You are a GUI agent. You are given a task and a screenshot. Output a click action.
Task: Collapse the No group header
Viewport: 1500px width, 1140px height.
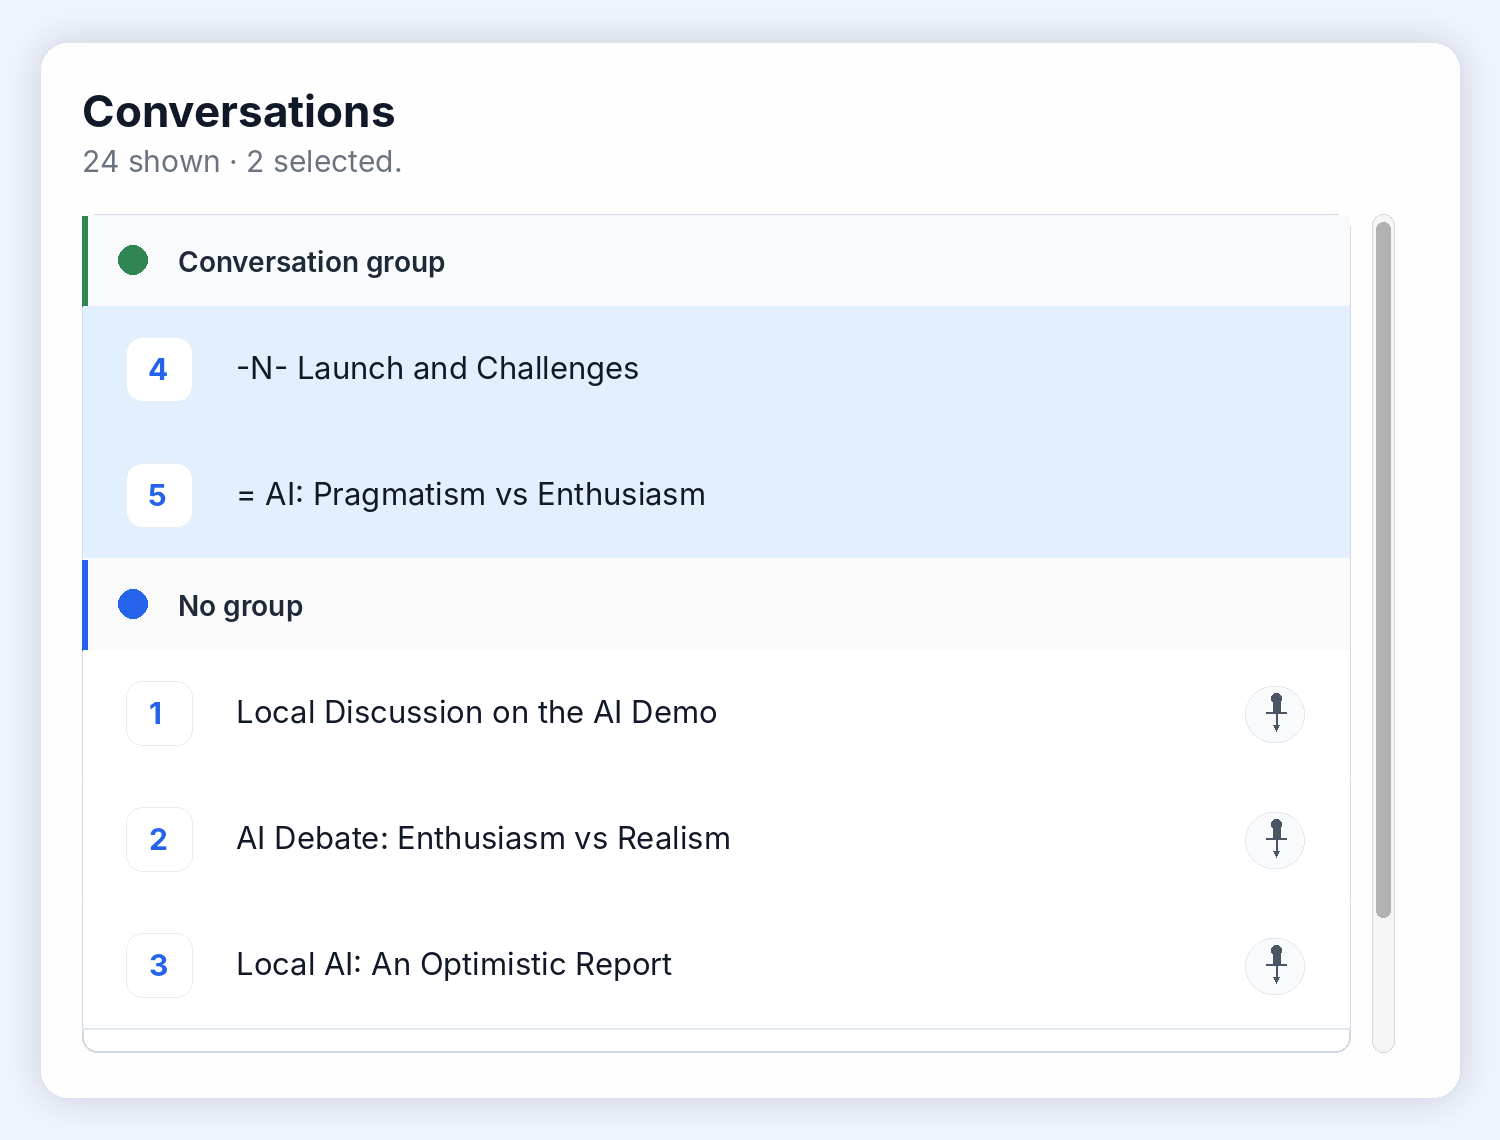click(716, 605)
